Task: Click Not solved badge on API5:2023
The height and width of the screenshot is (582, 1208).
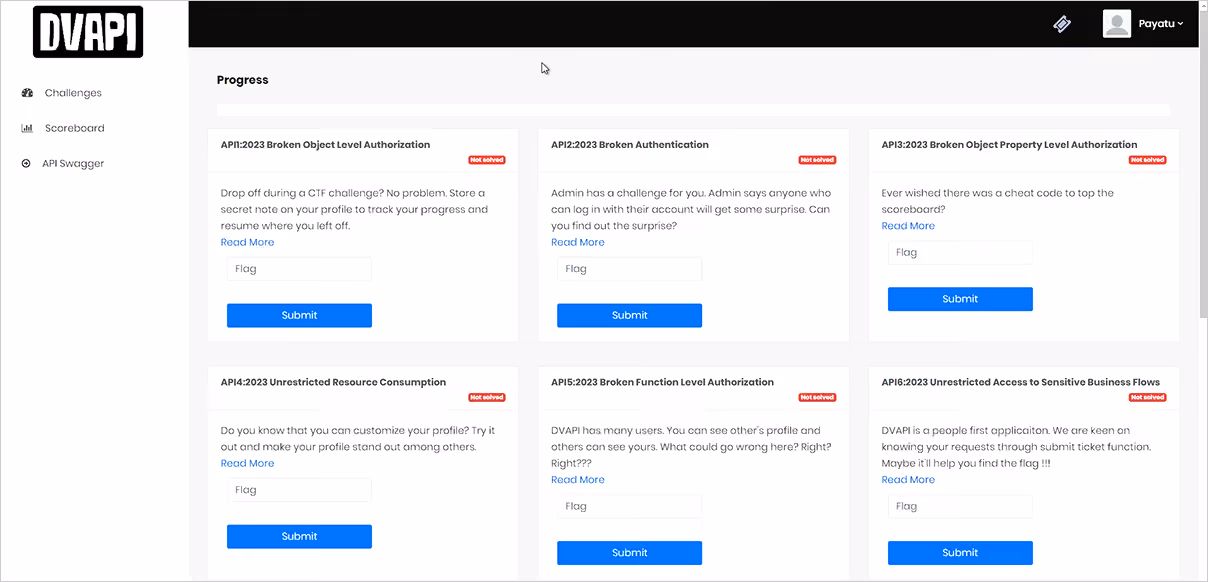Action: 817,397
